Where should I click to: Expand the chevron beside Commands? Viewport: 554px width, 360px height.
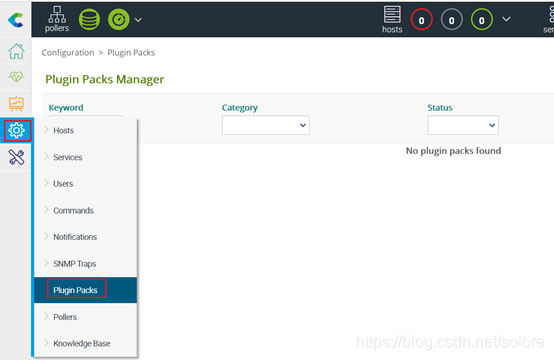pyautogui.click(x=46, y=210)
